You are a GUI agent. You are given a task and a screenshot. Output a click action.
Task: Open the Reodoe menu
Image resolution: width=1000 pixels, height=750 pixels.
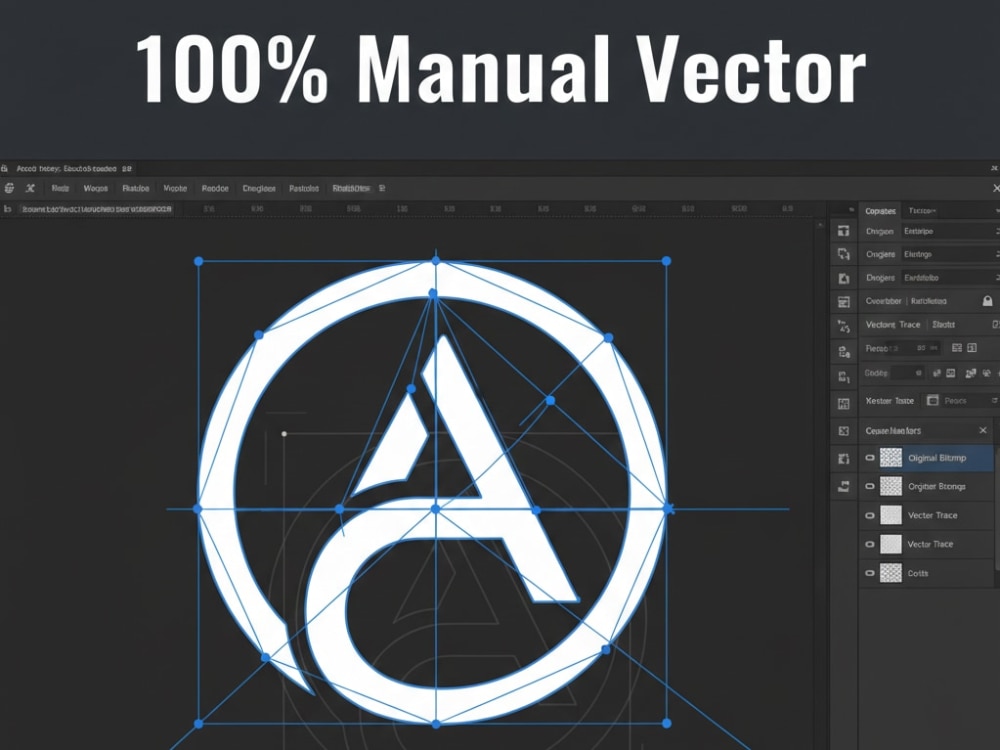215,188
